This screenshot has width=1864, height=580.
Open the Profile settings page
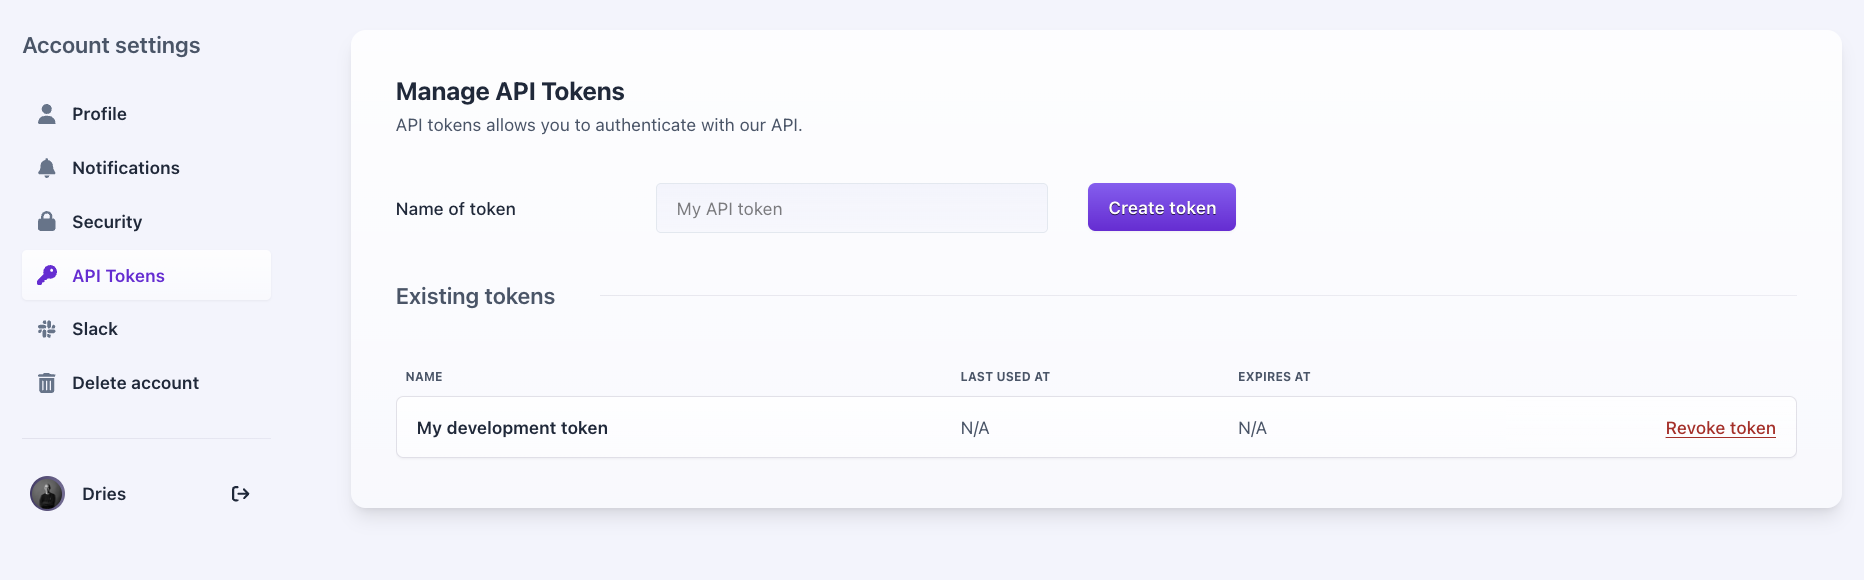tap(99, 114)
